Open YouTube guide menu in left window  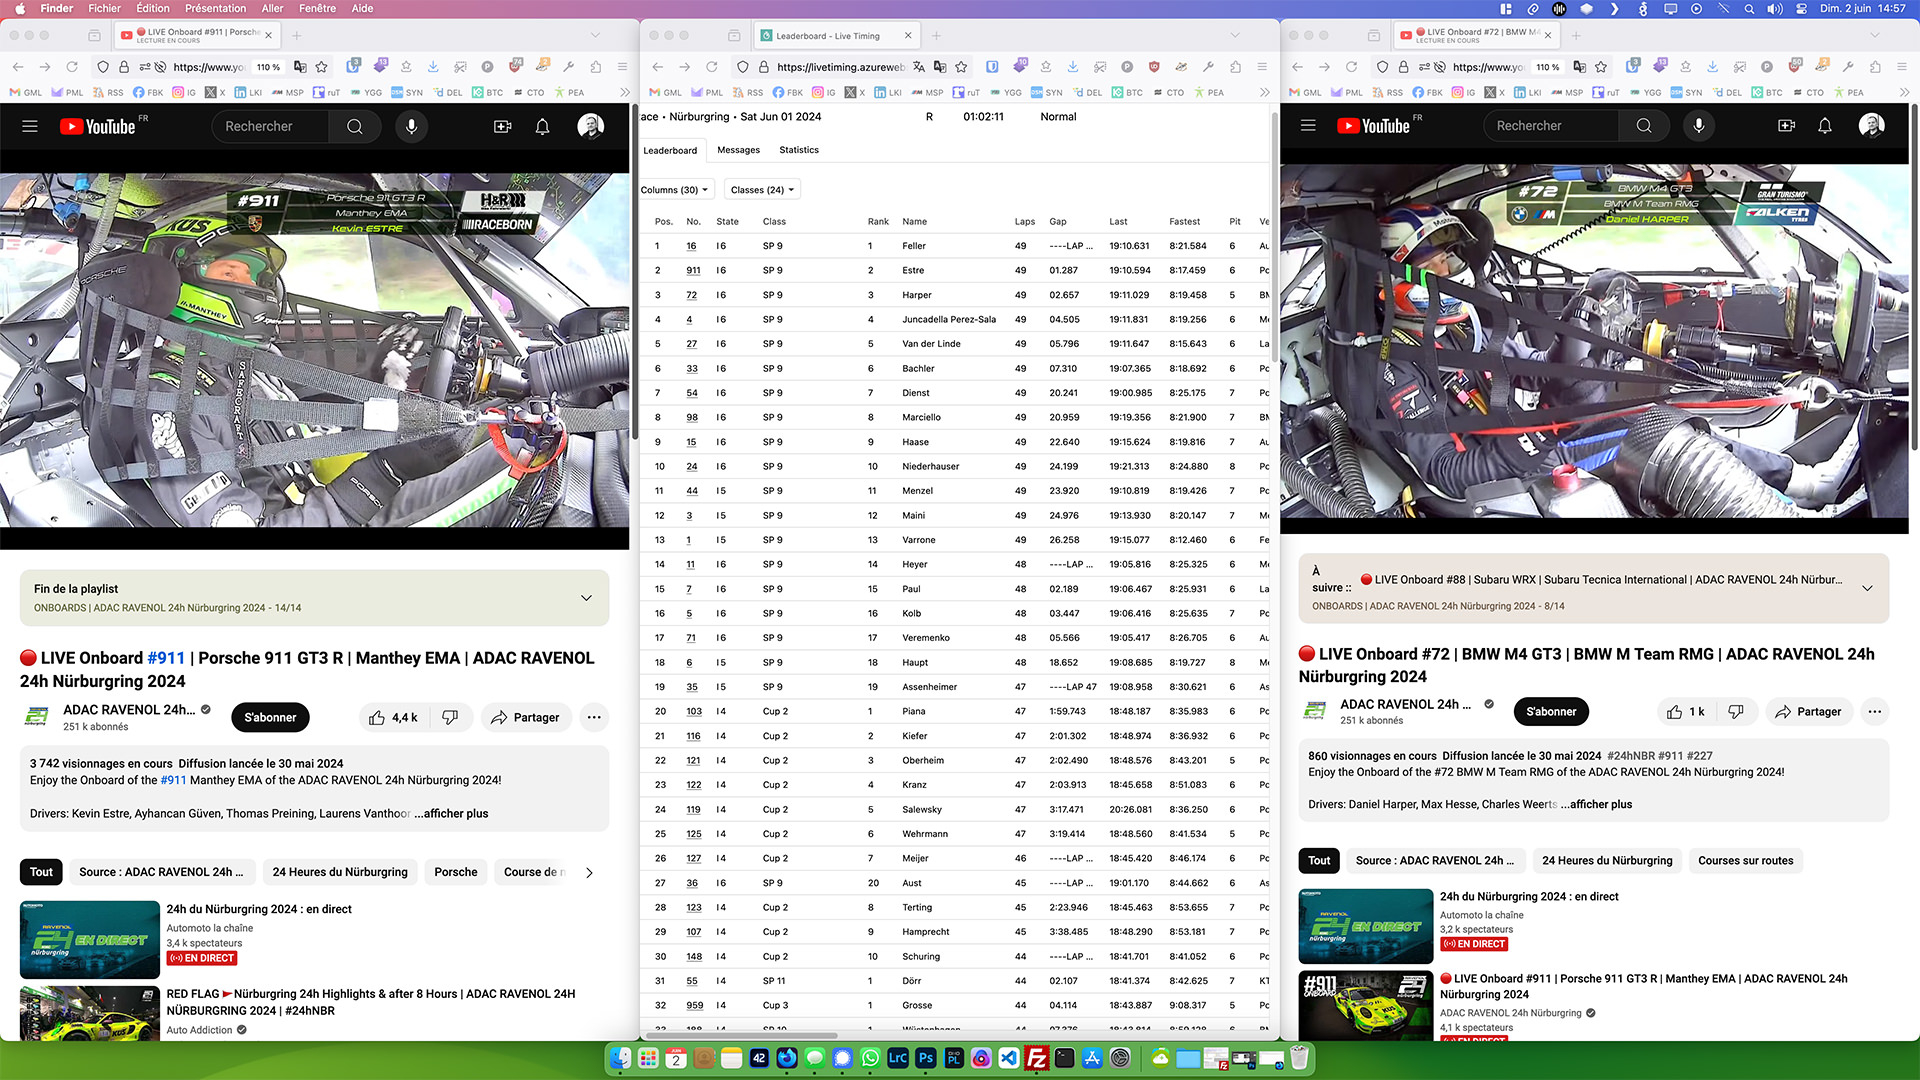tap(30, 127)
